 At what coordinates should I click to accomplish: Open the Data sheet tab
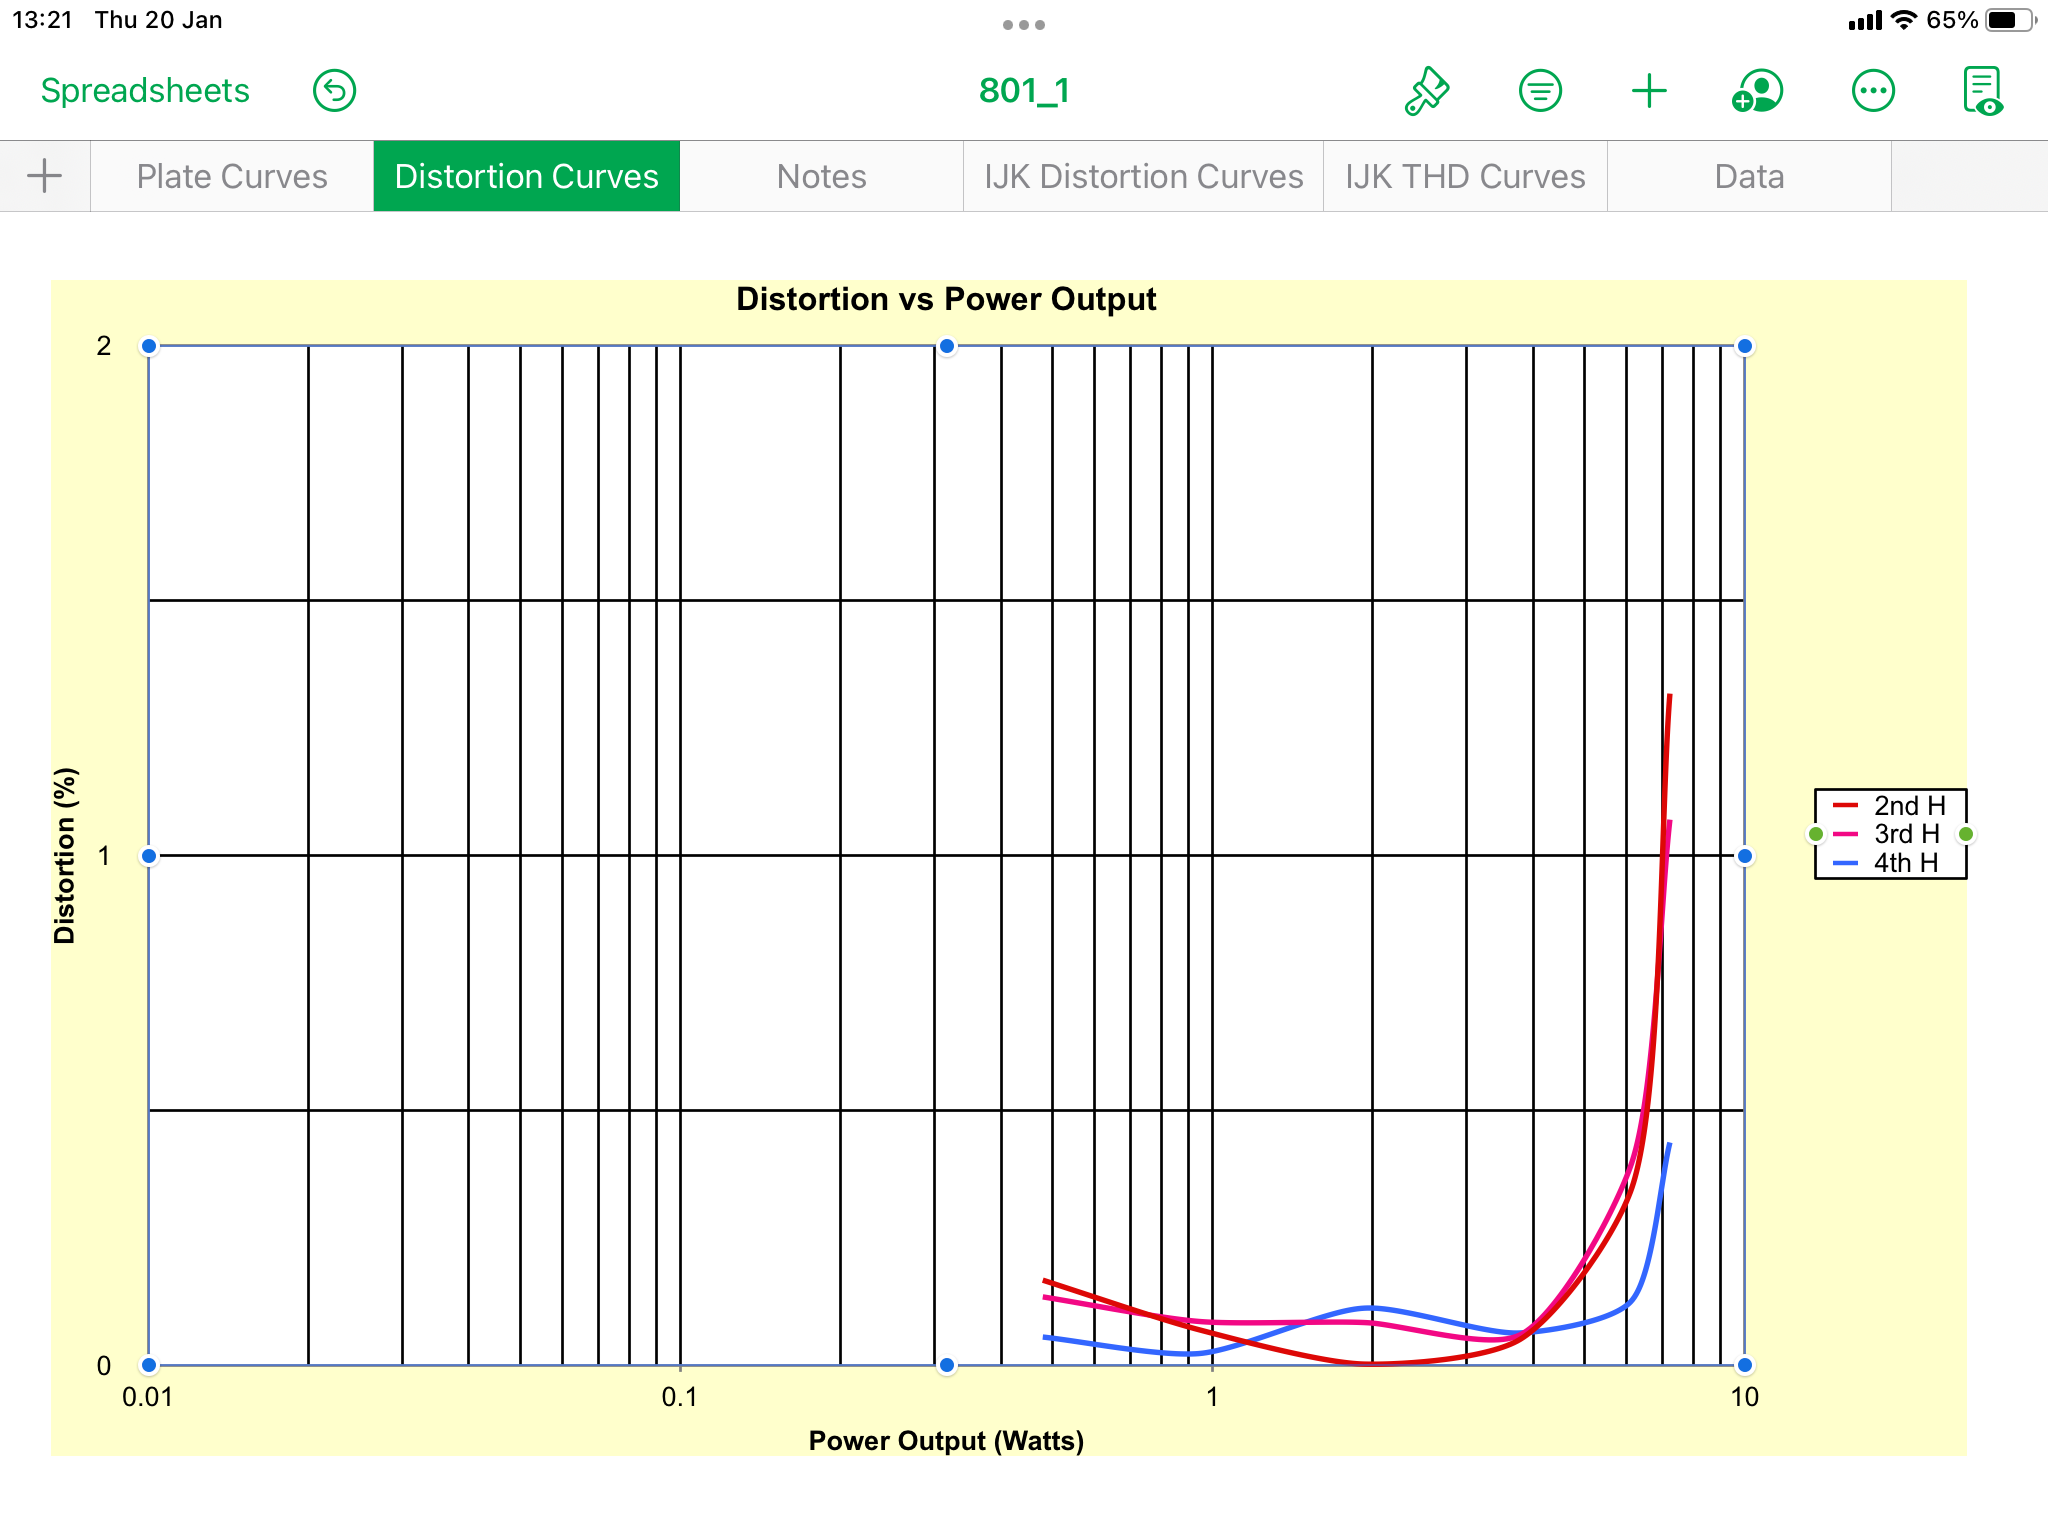coord(1749,176)
